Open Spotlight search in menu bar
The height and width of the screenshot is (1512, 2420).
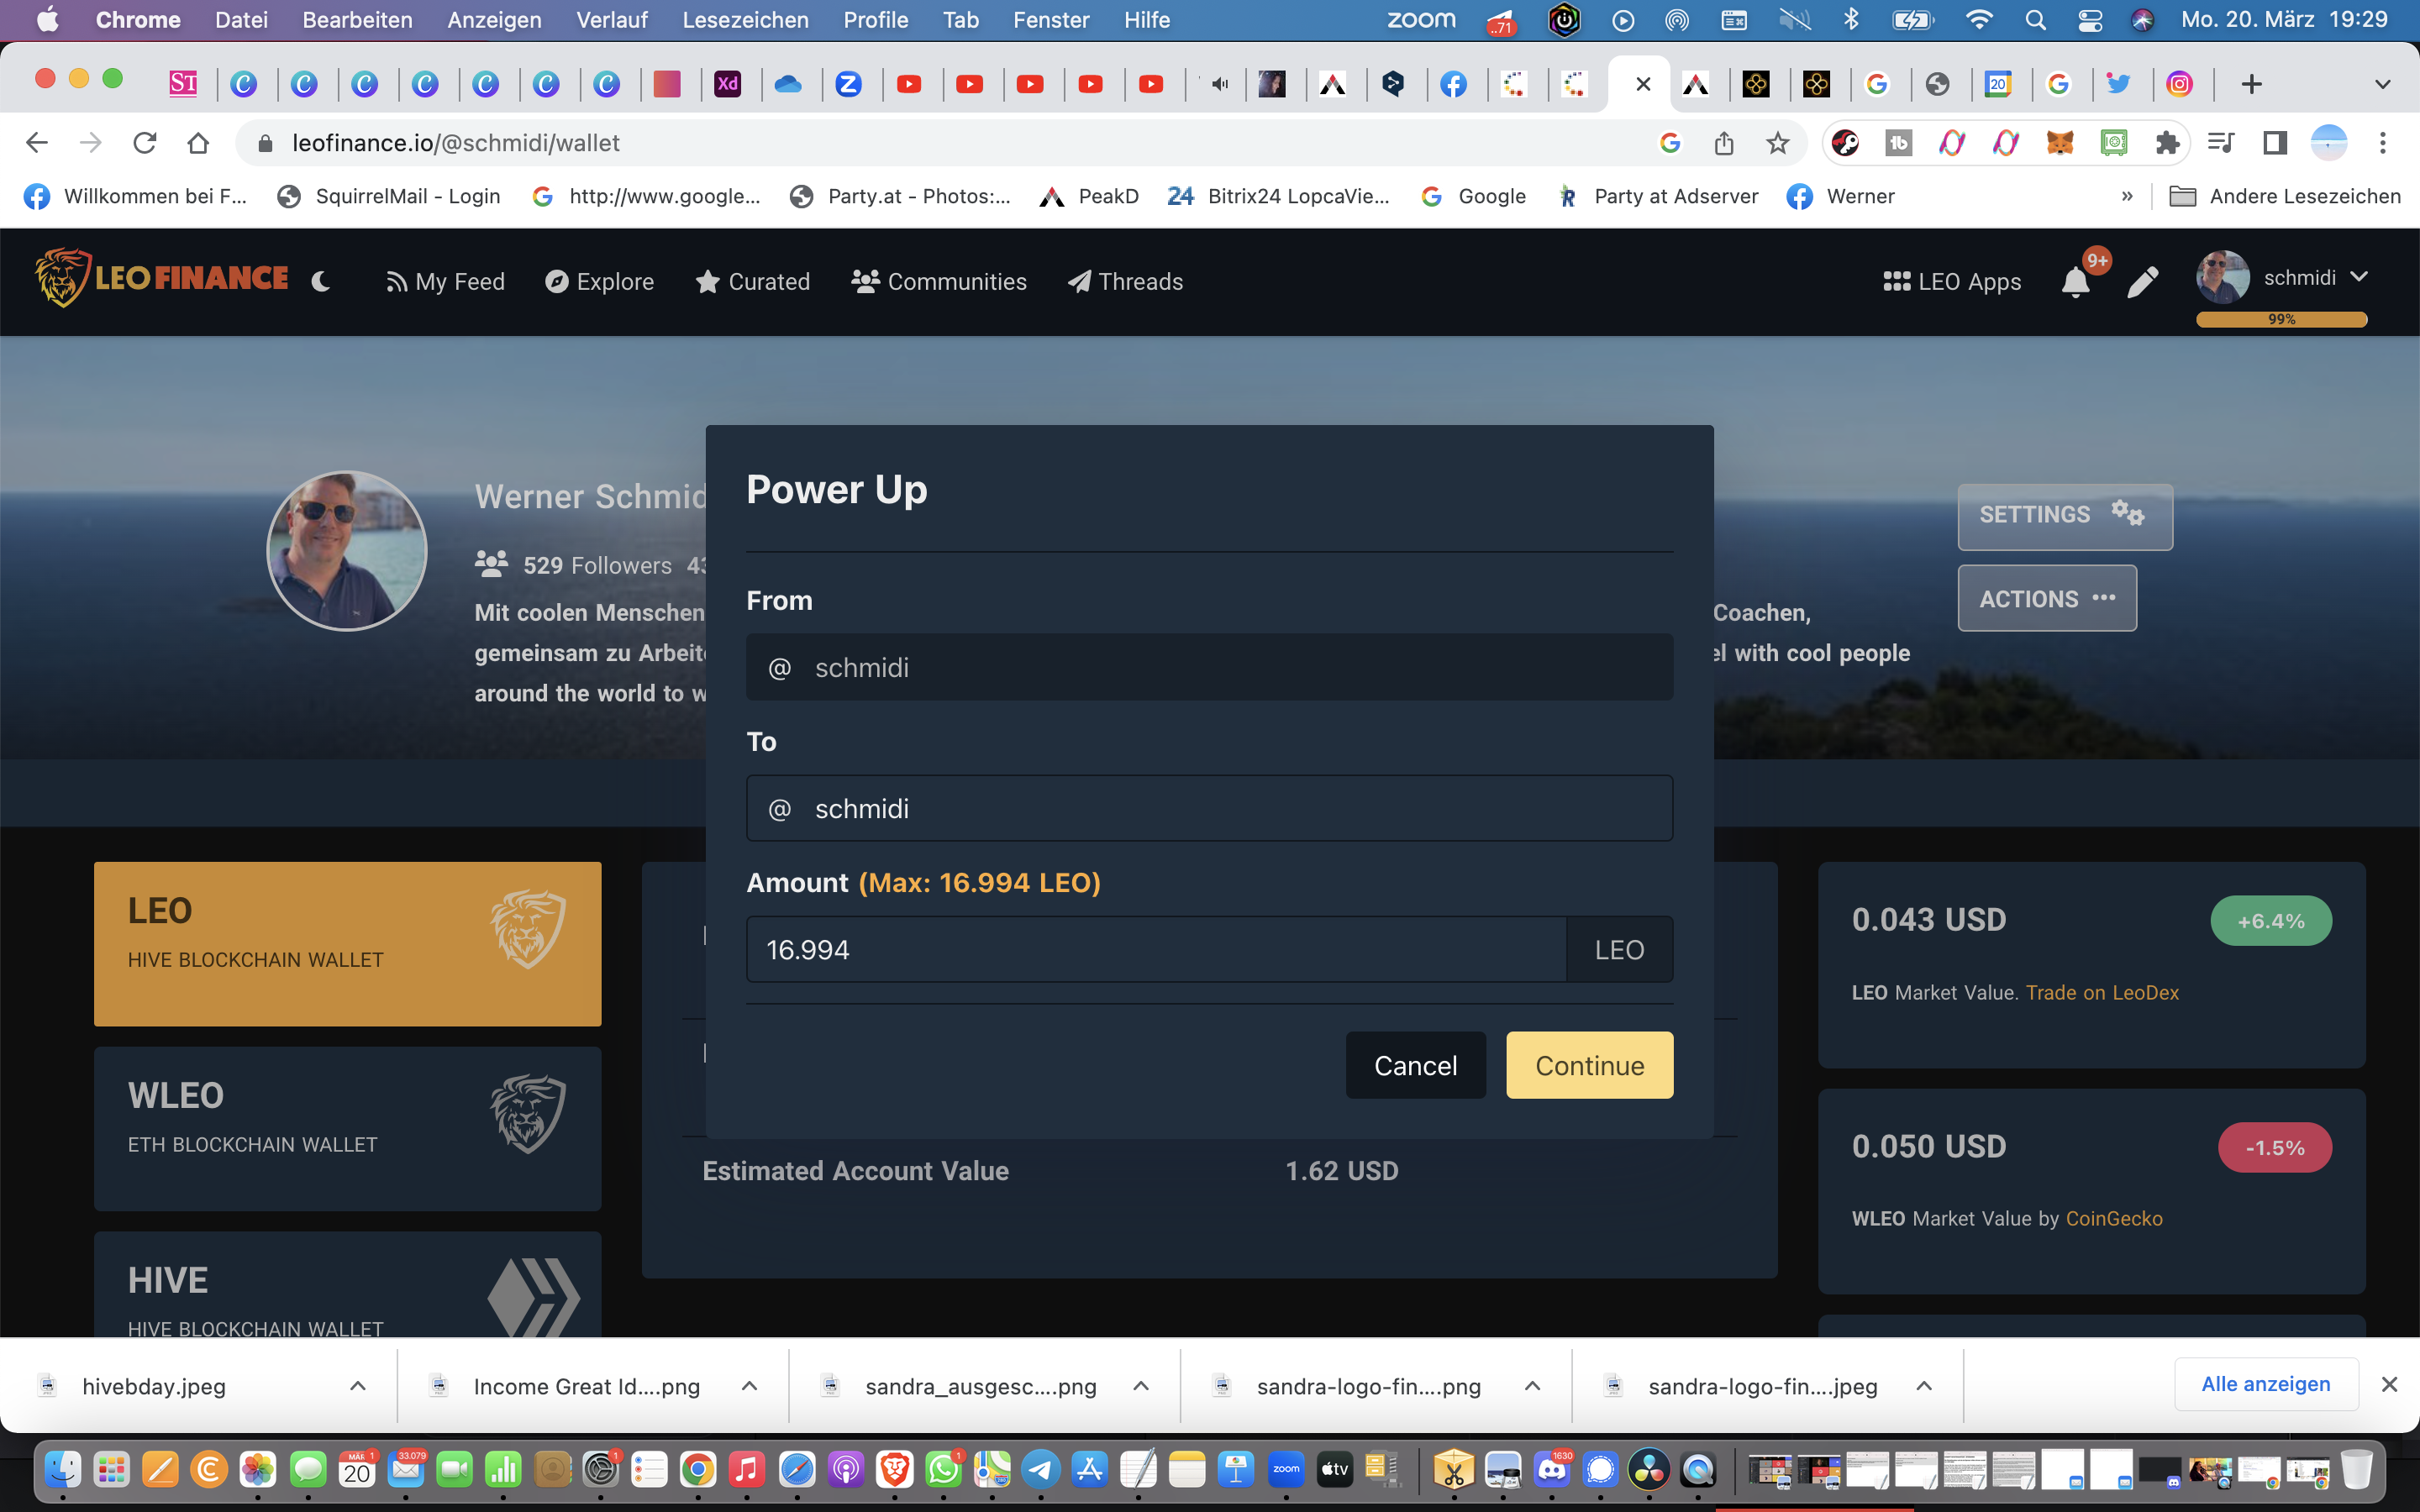click(2035, 20)
